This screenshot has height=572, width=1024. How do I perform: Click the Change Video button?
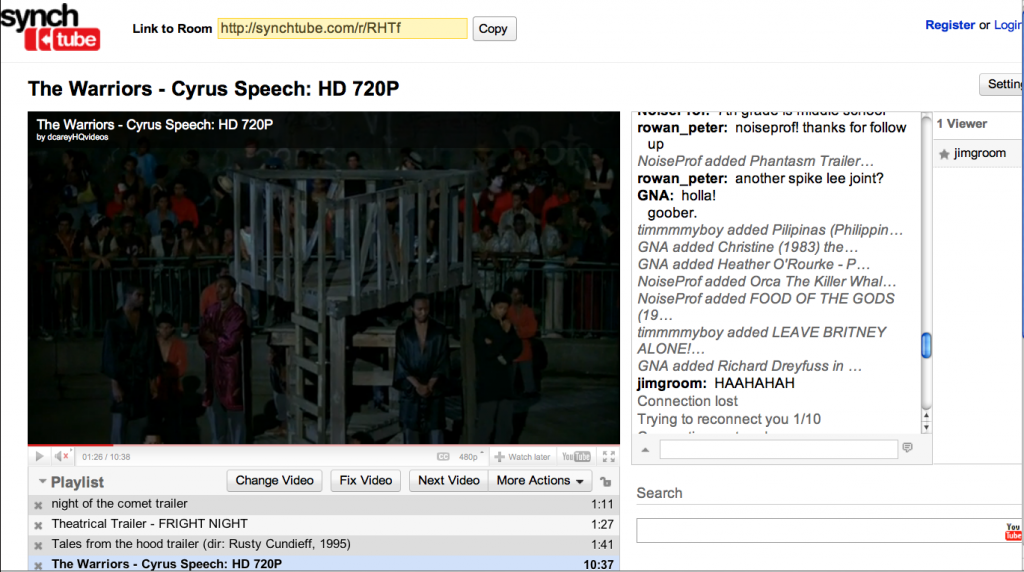274,481
